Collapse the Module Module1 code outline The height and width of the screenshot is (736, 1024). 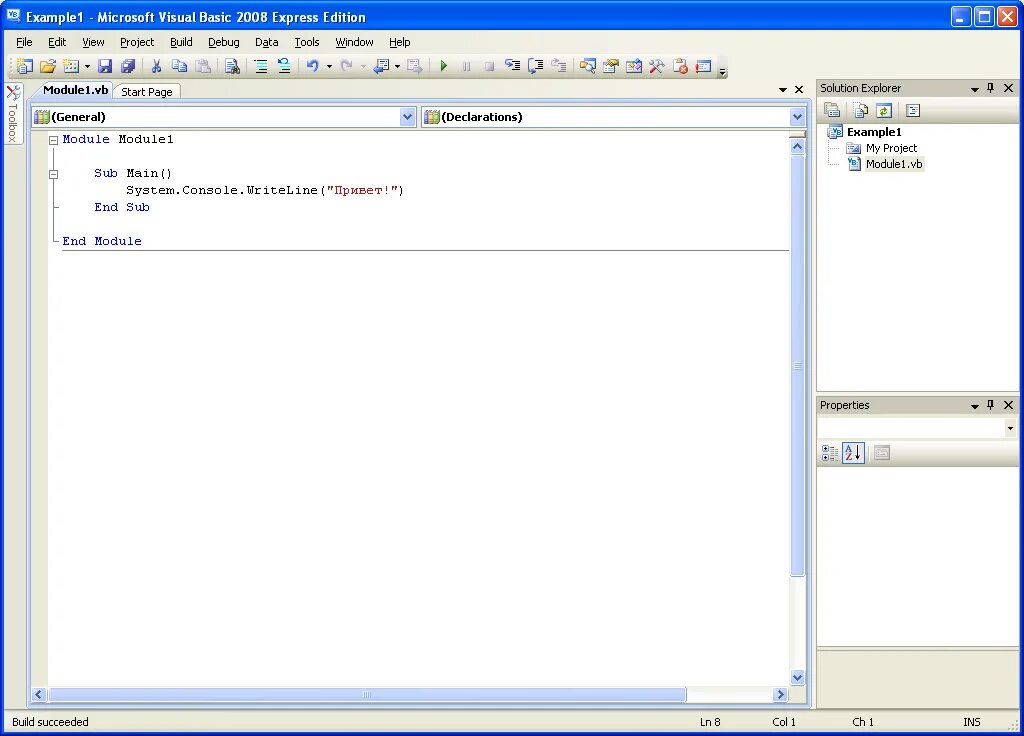click(x=54, y=140)
